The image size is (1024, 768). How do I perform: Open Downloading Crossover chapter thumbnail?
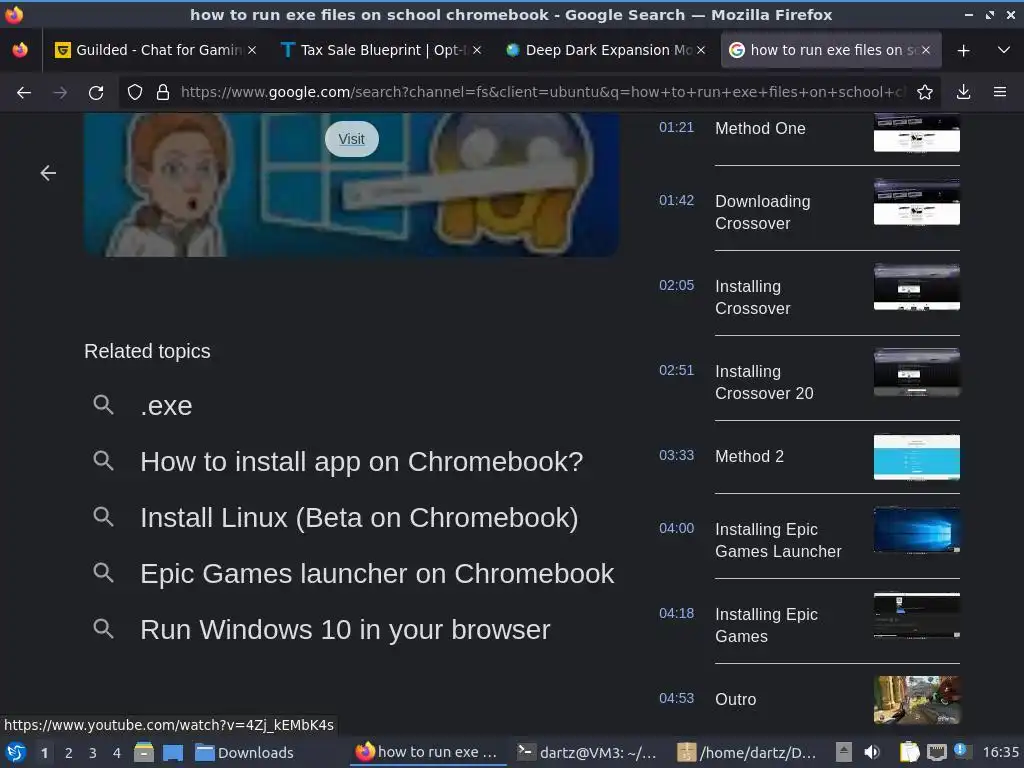917,202
